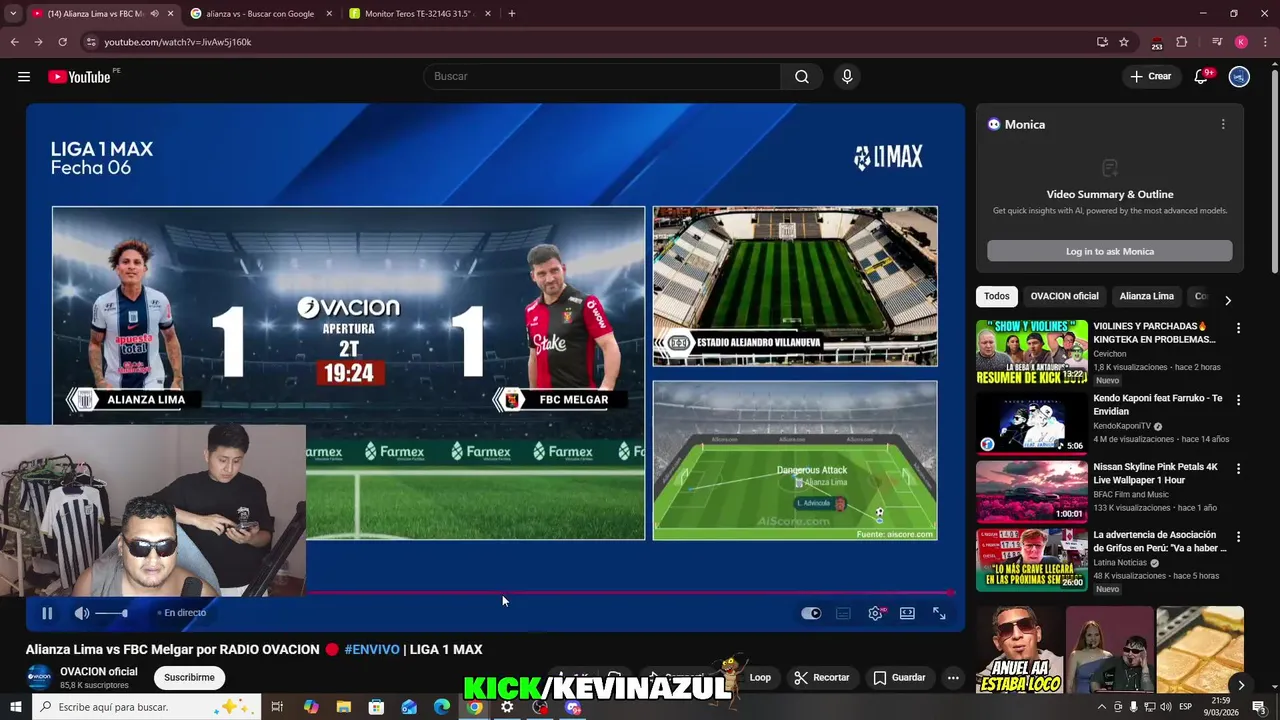This screenshot has height=720, width=1280.
Task: Save video with Guardar button
Action: point(899,677)
